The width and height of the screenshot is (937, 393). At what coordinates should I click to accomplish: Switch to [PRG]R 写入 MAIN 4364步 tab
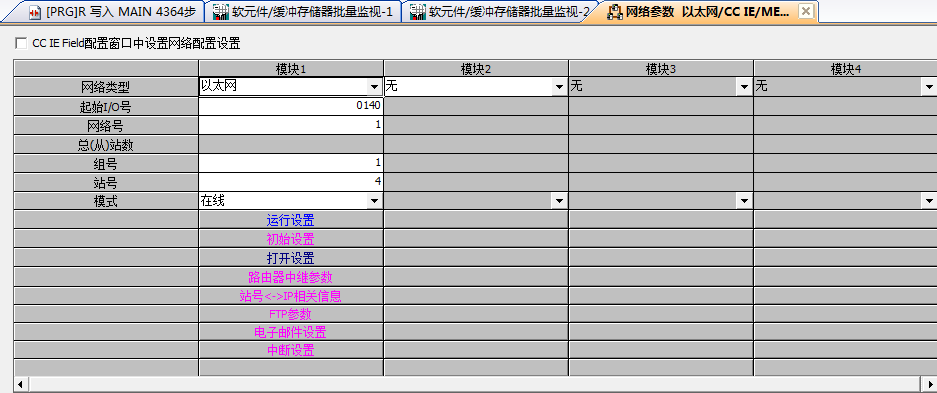[111, 11]
